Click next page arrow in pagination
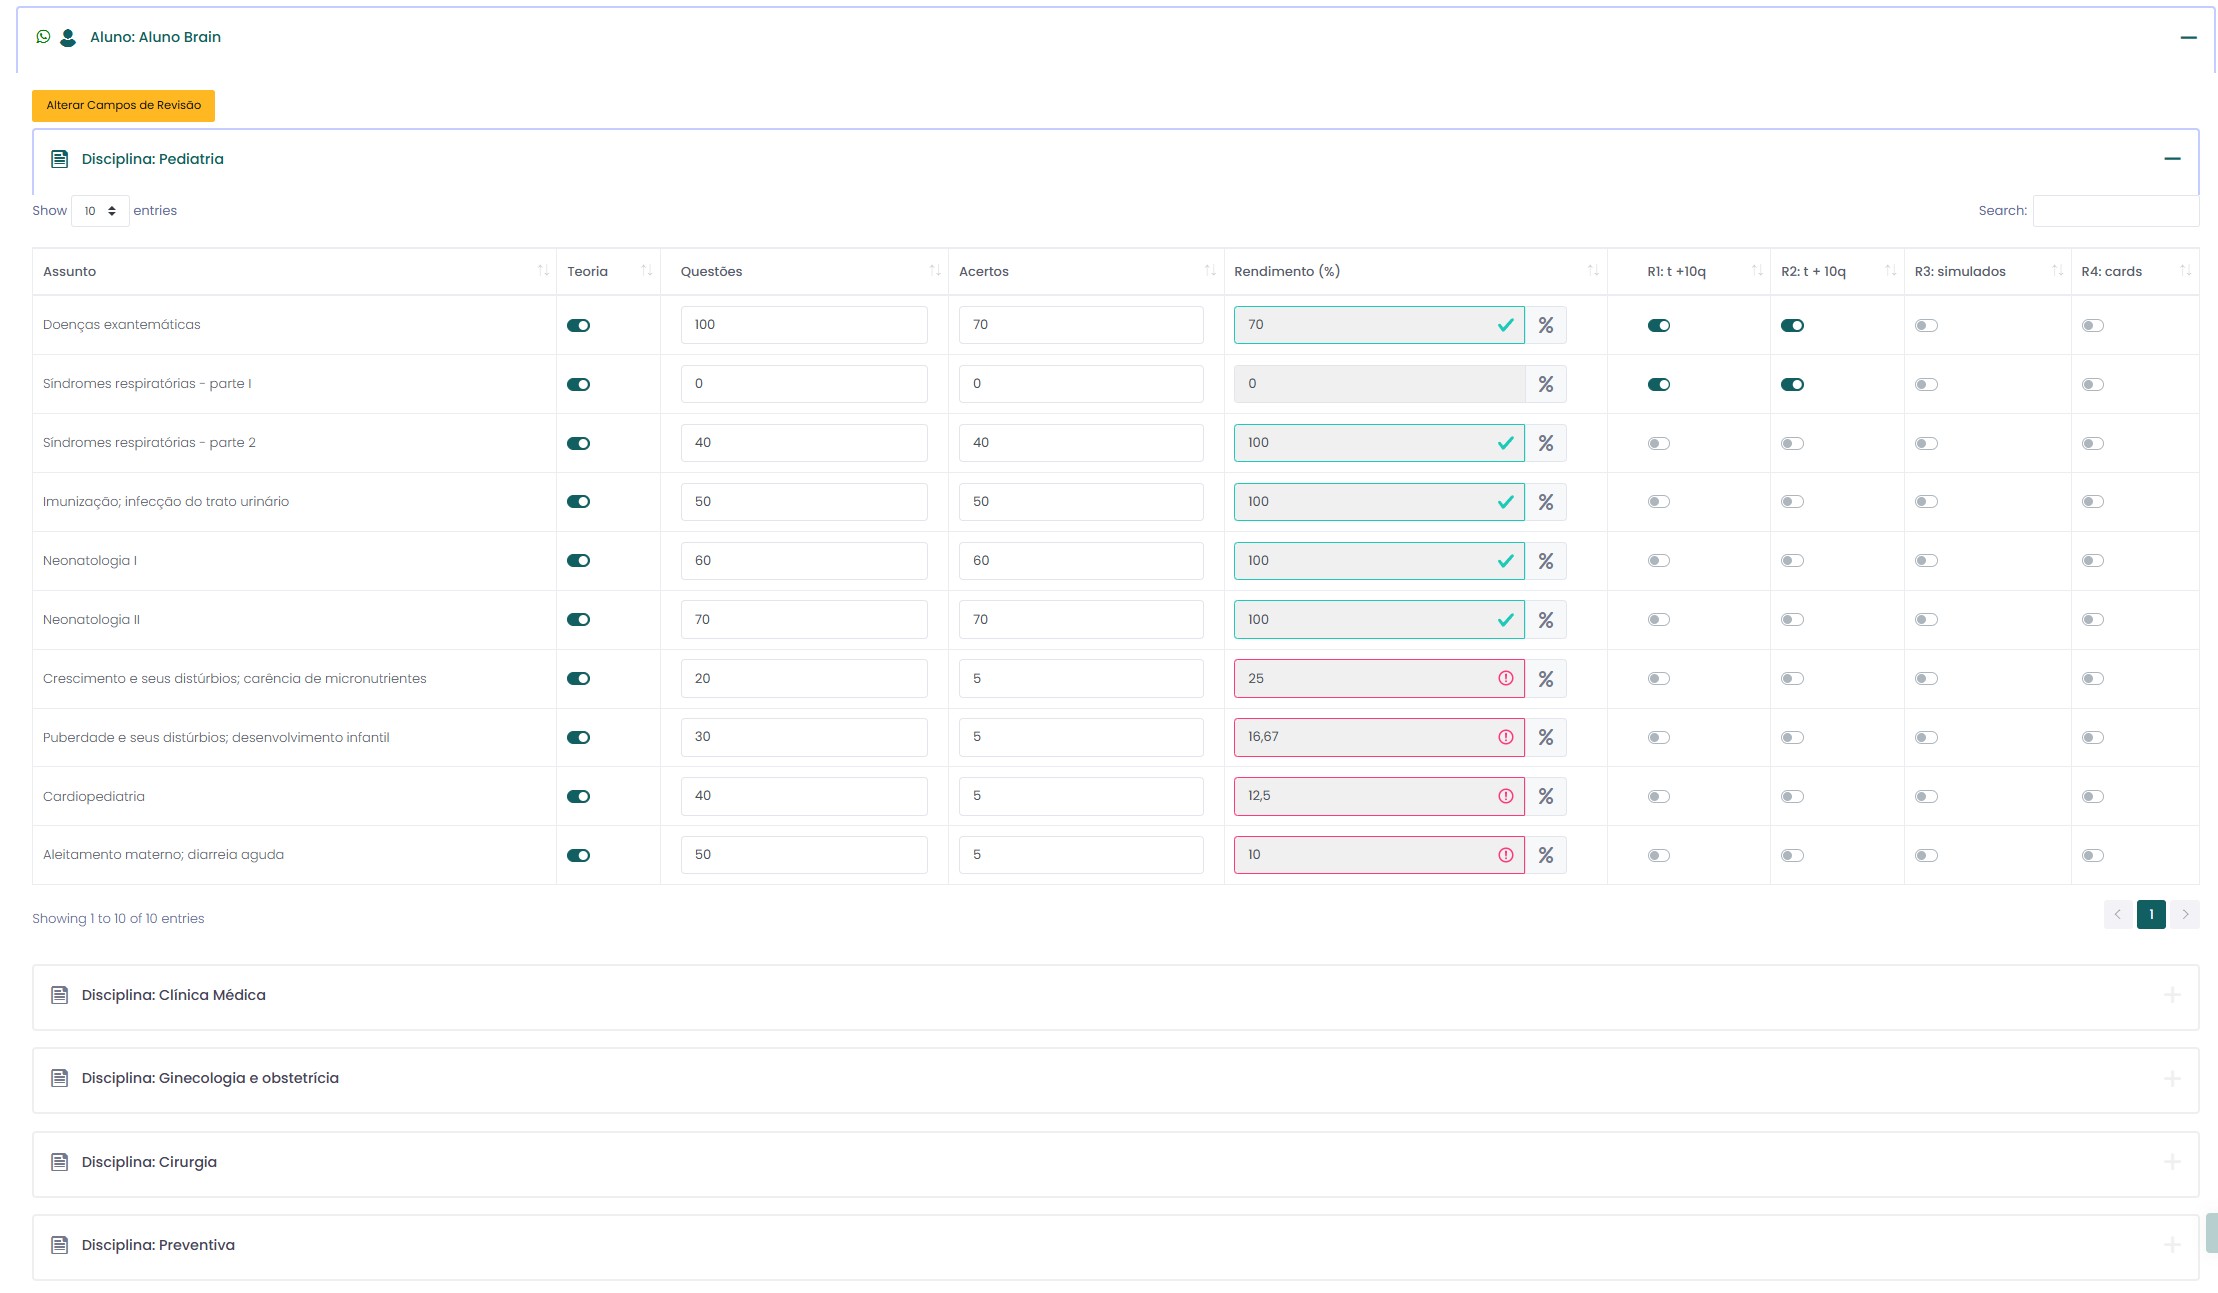Screen dimensions: 2218x1293 tap(2185, 914)
